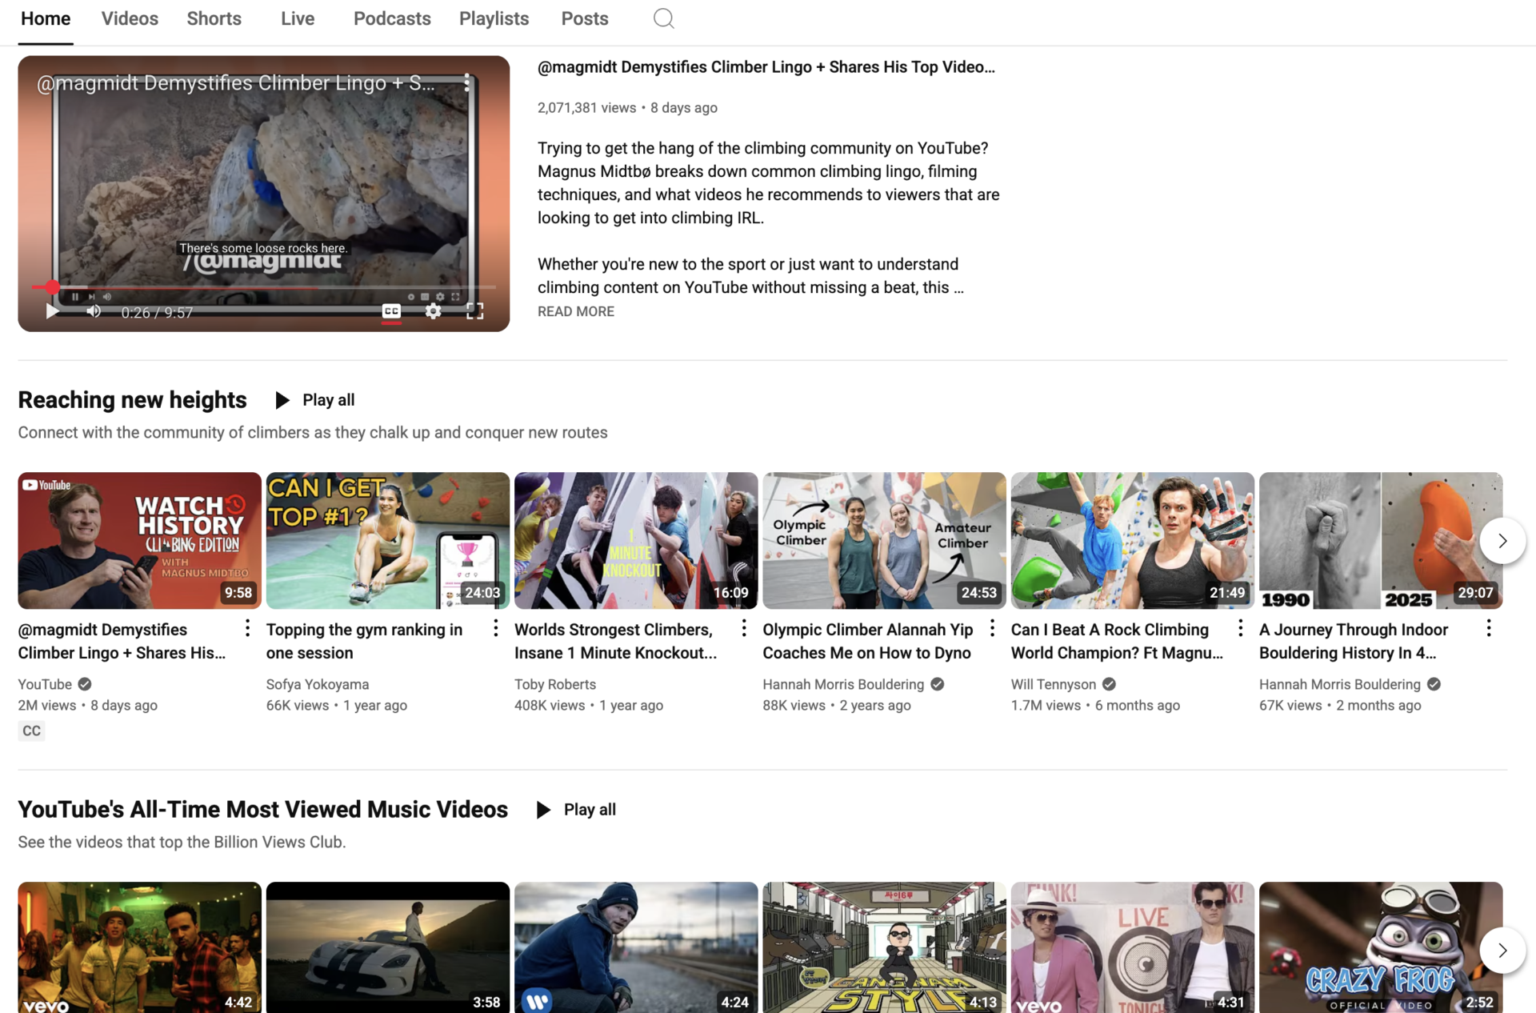This screenshot has width=1536, height=1013.
Task: Expand the description with READ MORE
Action: [575, 311]
